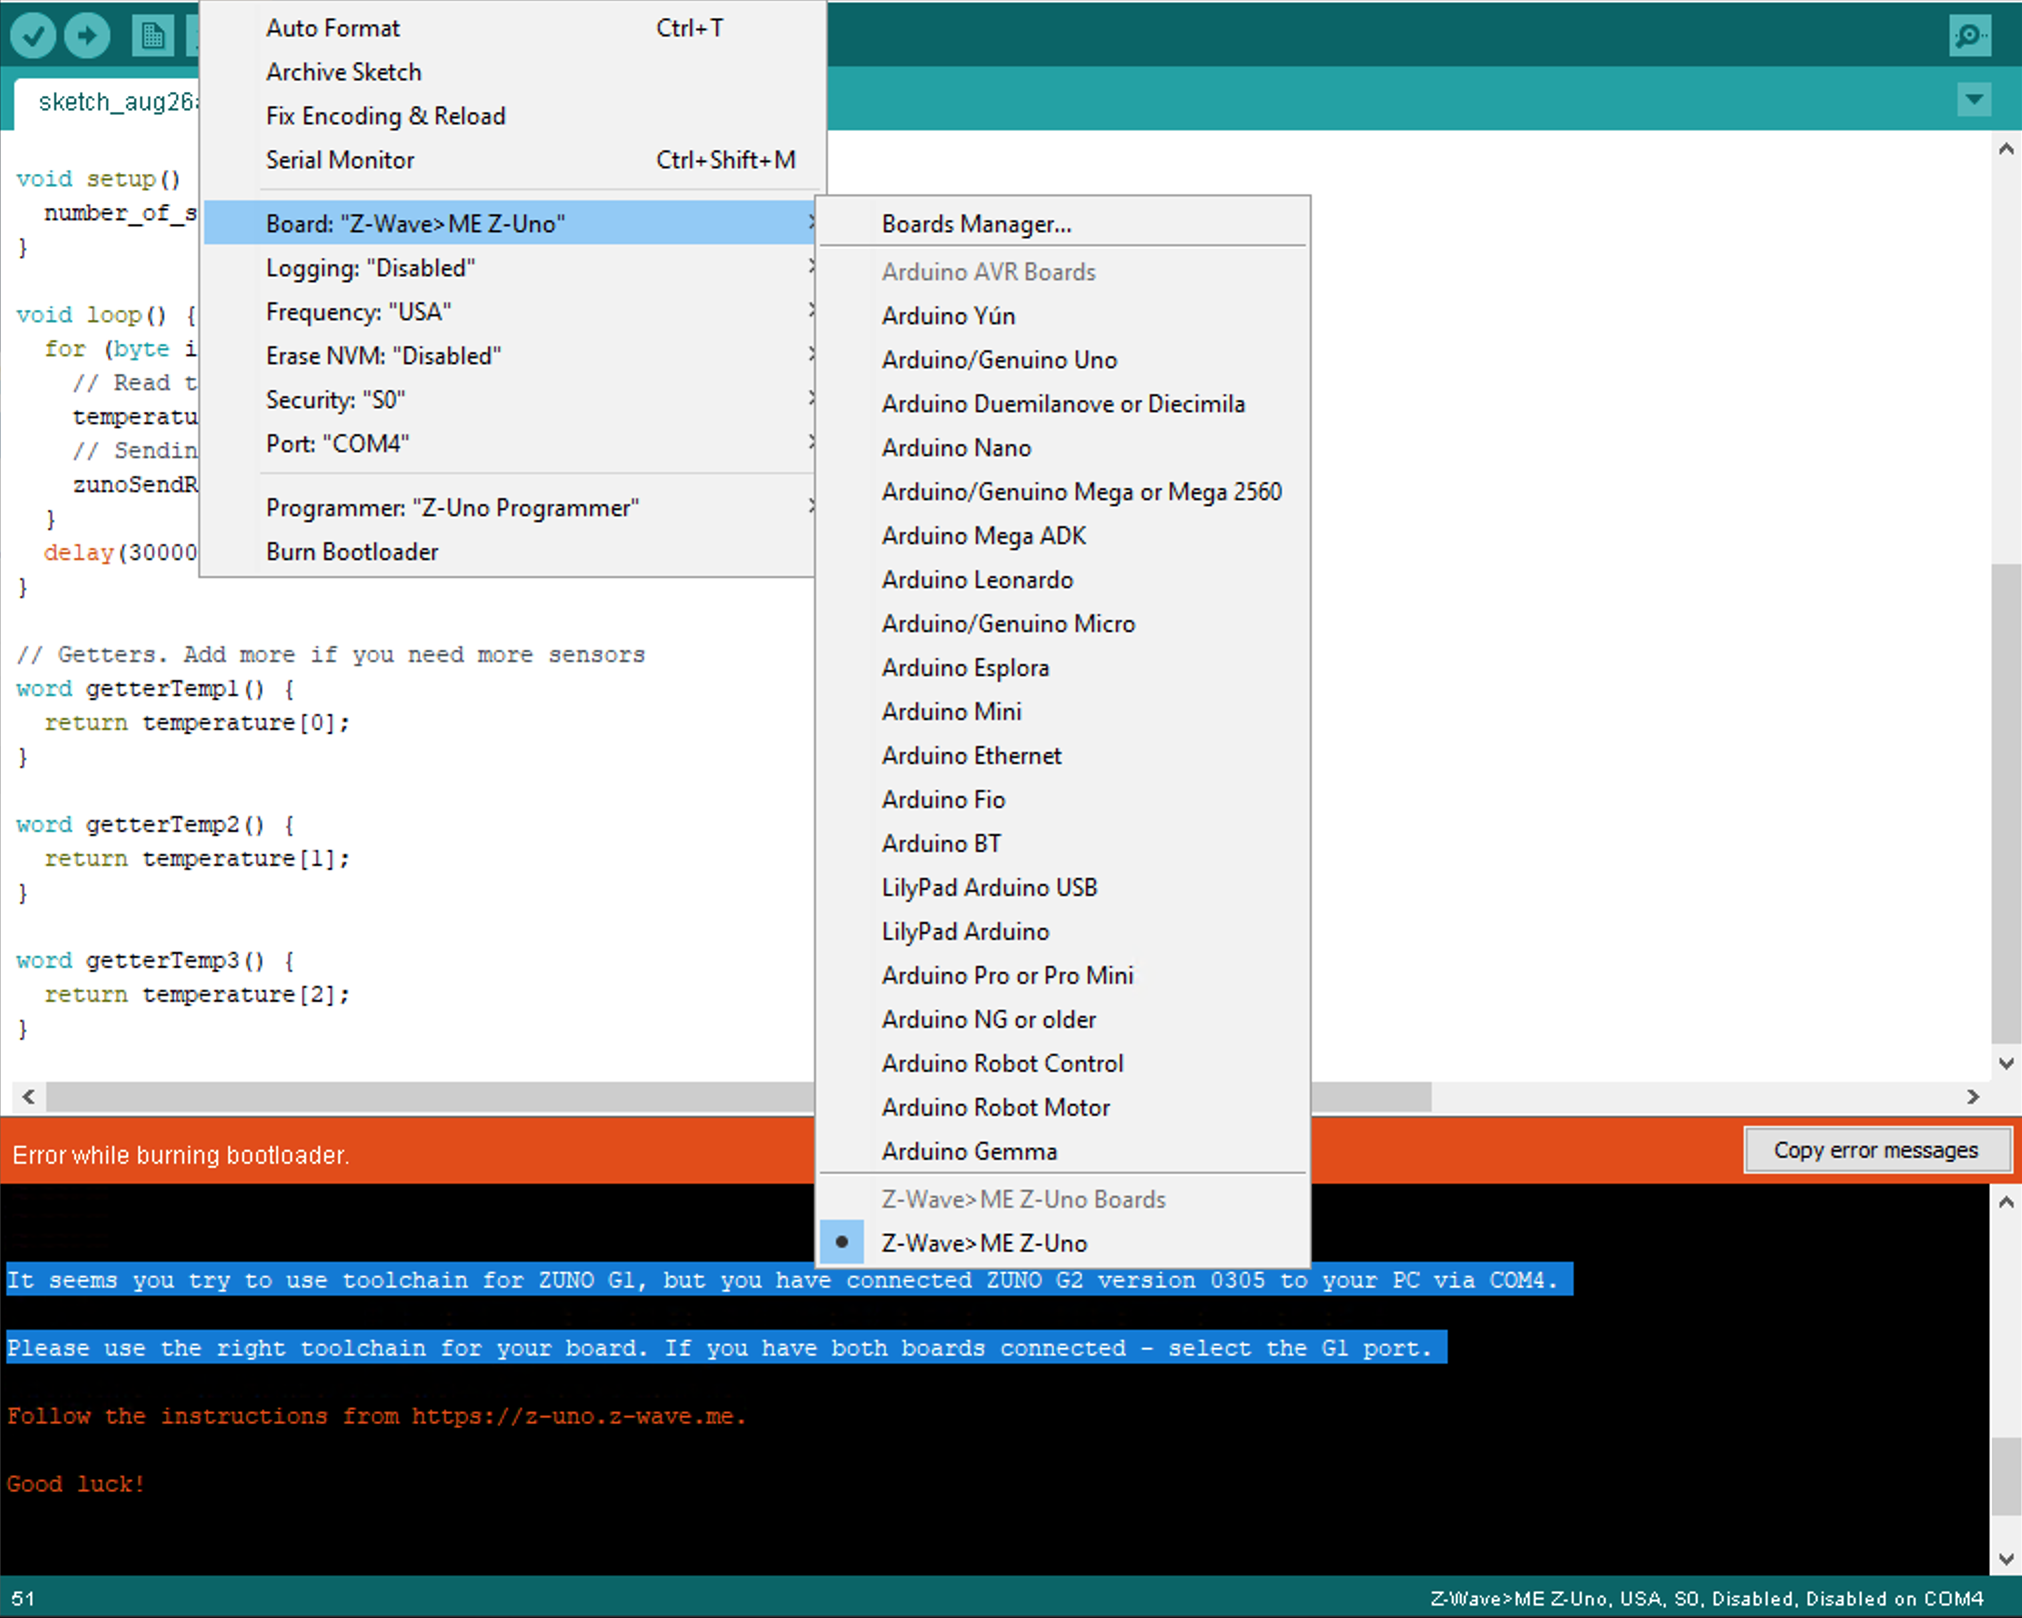Select Arduino/Genuino Micro board

[x=1063, y=624]
